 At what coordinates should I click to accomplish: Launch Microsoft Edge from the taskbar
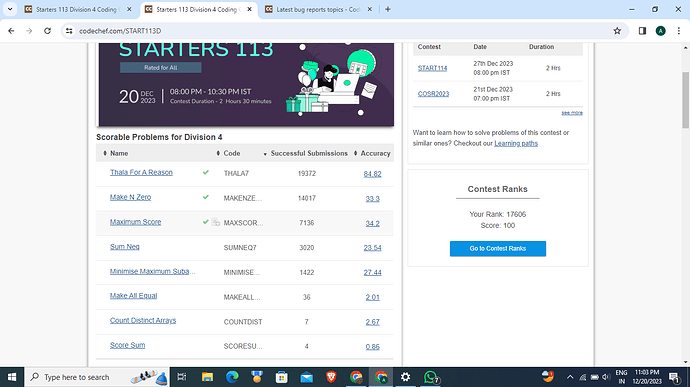(232, 377)
